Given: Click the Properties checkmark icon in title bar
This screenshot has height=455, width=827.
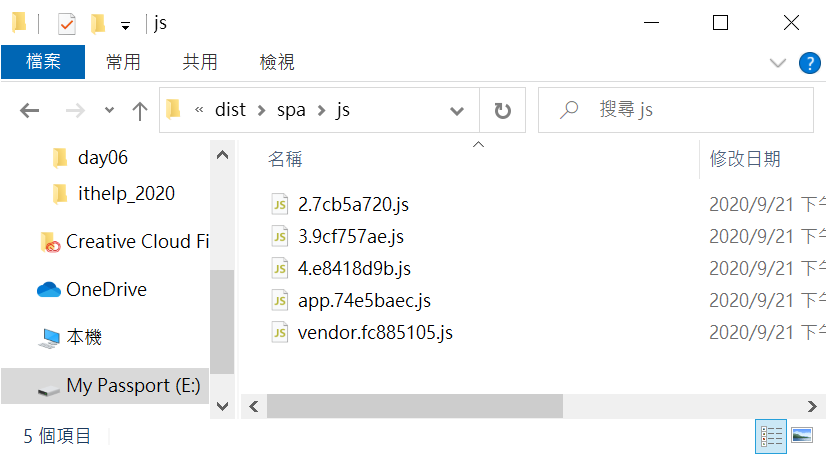Looking at the screenshot, I should click(66, 24).
